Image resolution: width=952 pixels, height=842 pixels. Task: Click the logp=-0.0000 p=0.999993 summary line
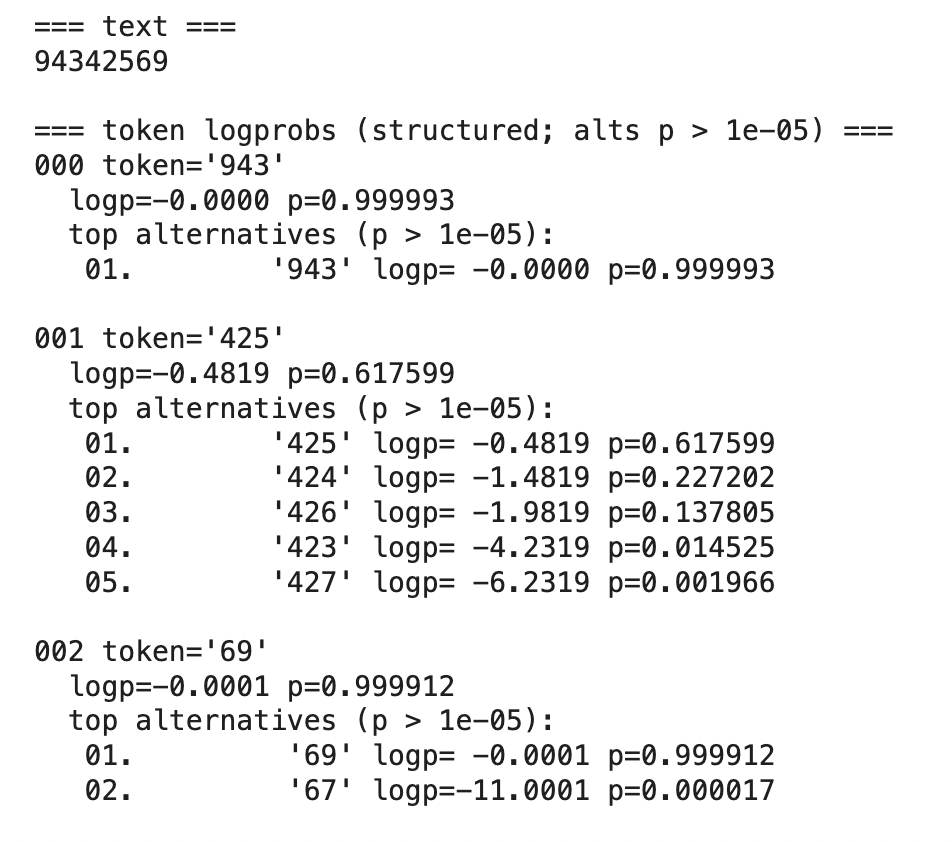[x=262, y=200]
